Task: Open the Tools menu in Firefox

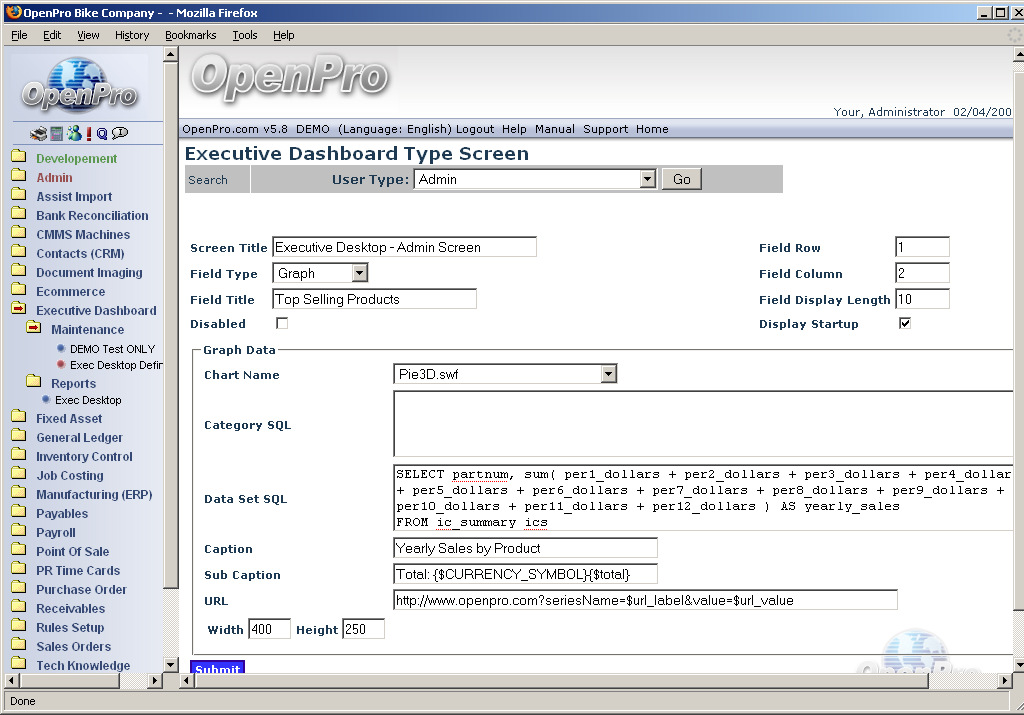Action: click(245, 35)
